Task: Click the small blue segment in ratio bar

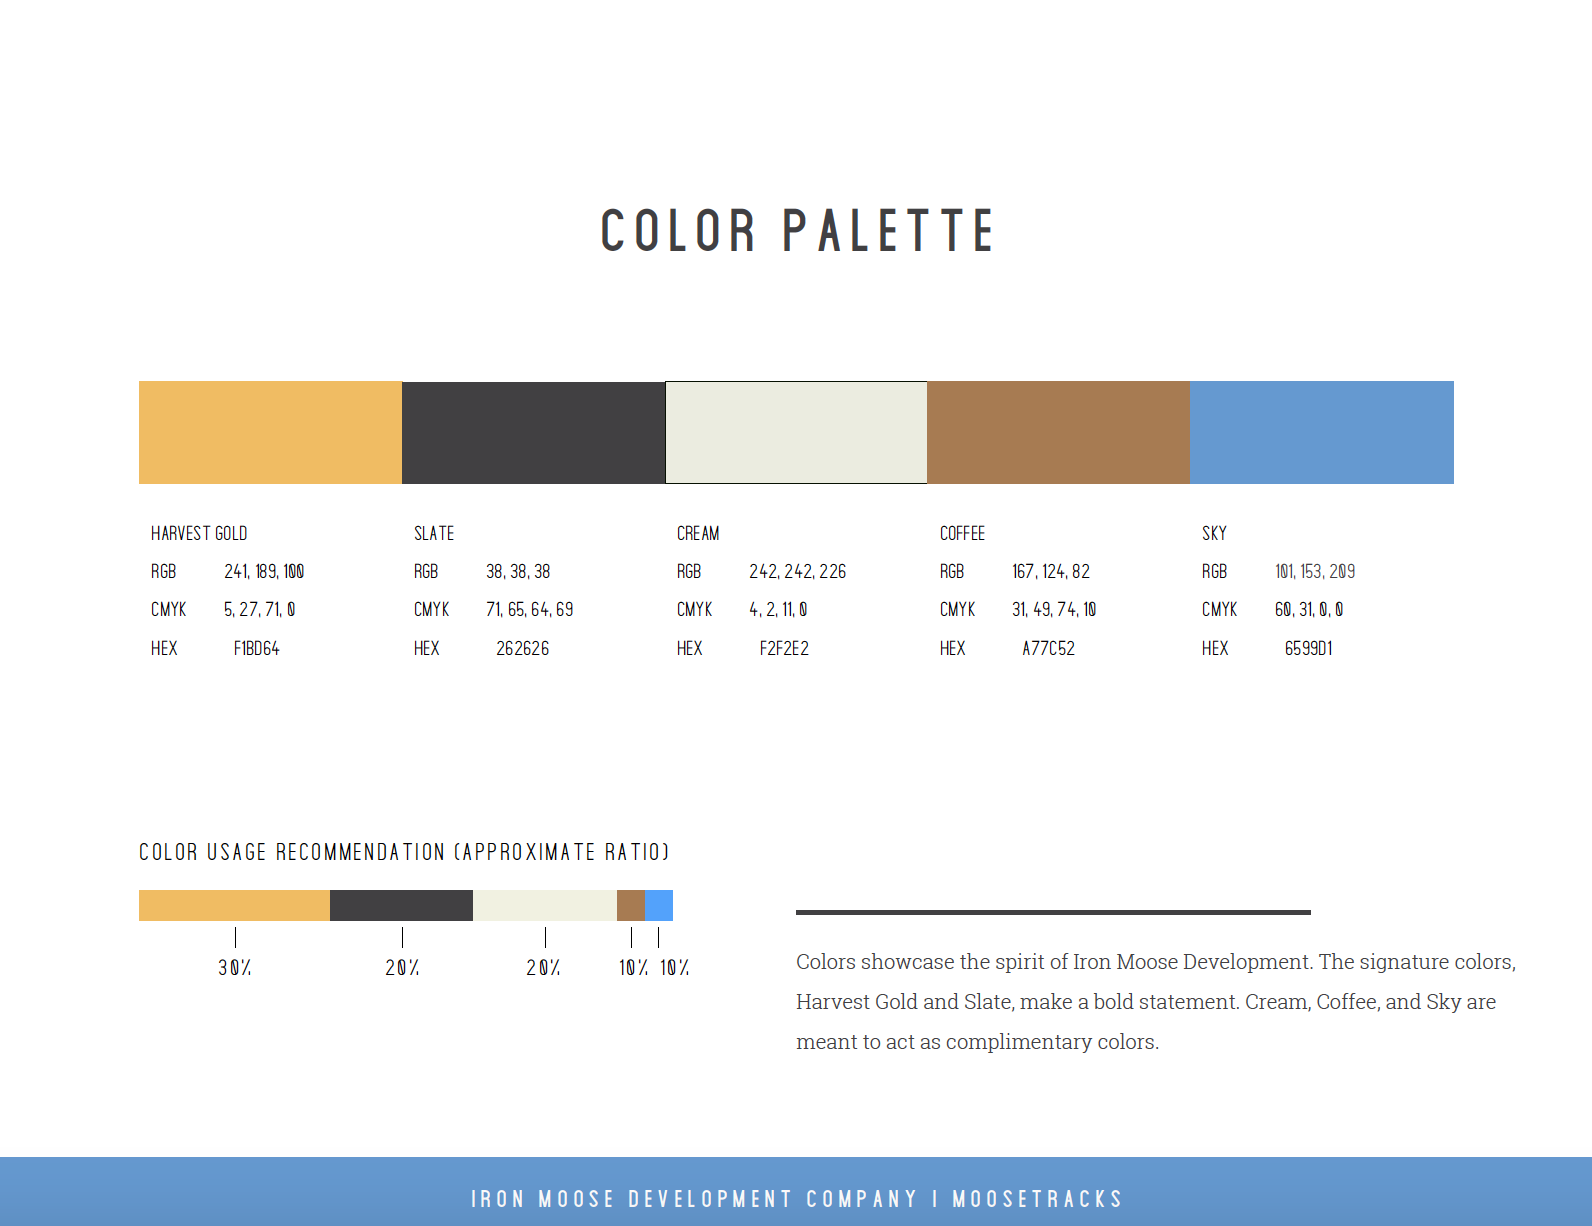Action: coord(659,905)
